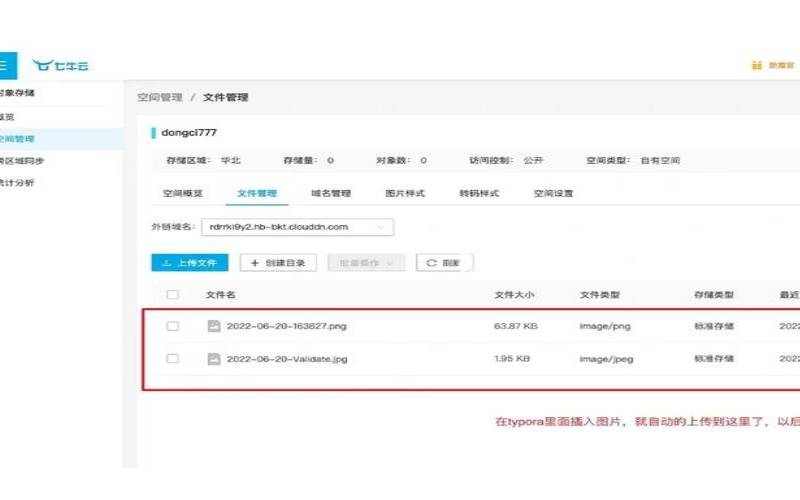
Task: Click 对象存储 sidebar heading
Action: [x=17, y=93]
